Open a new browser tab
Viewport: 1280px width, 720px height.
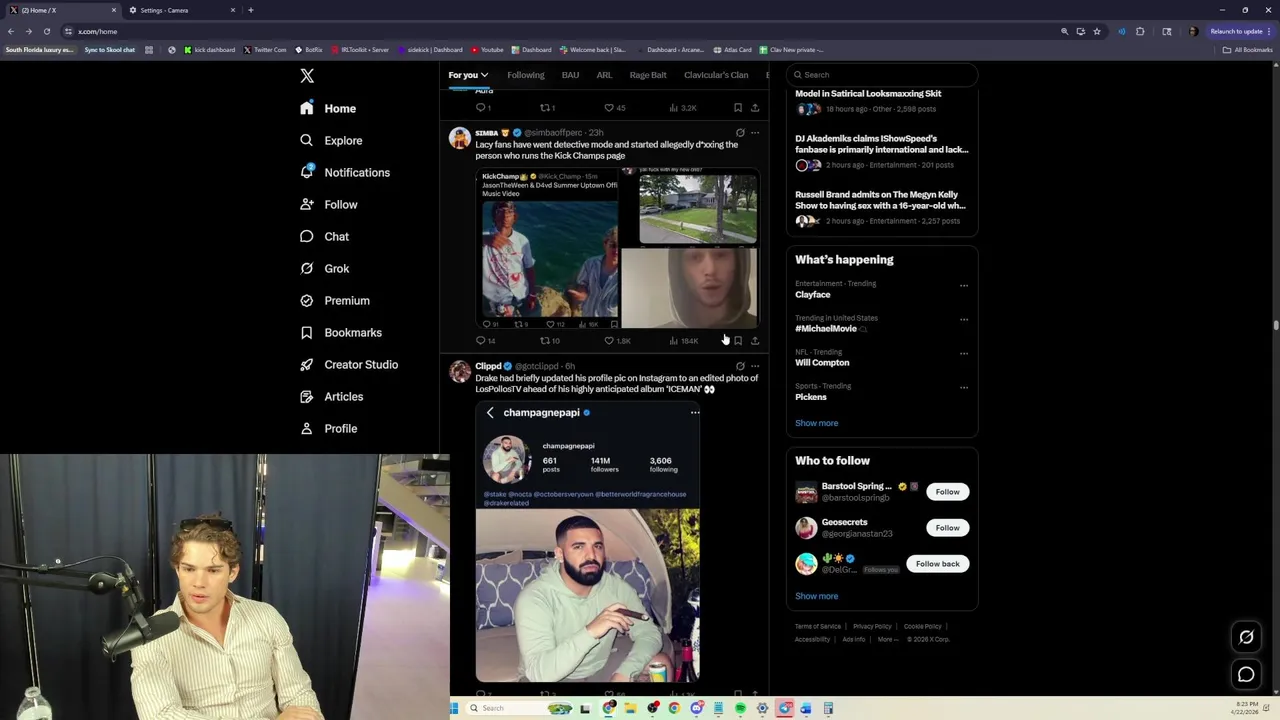pyautogui.click(x=251, y=10)
